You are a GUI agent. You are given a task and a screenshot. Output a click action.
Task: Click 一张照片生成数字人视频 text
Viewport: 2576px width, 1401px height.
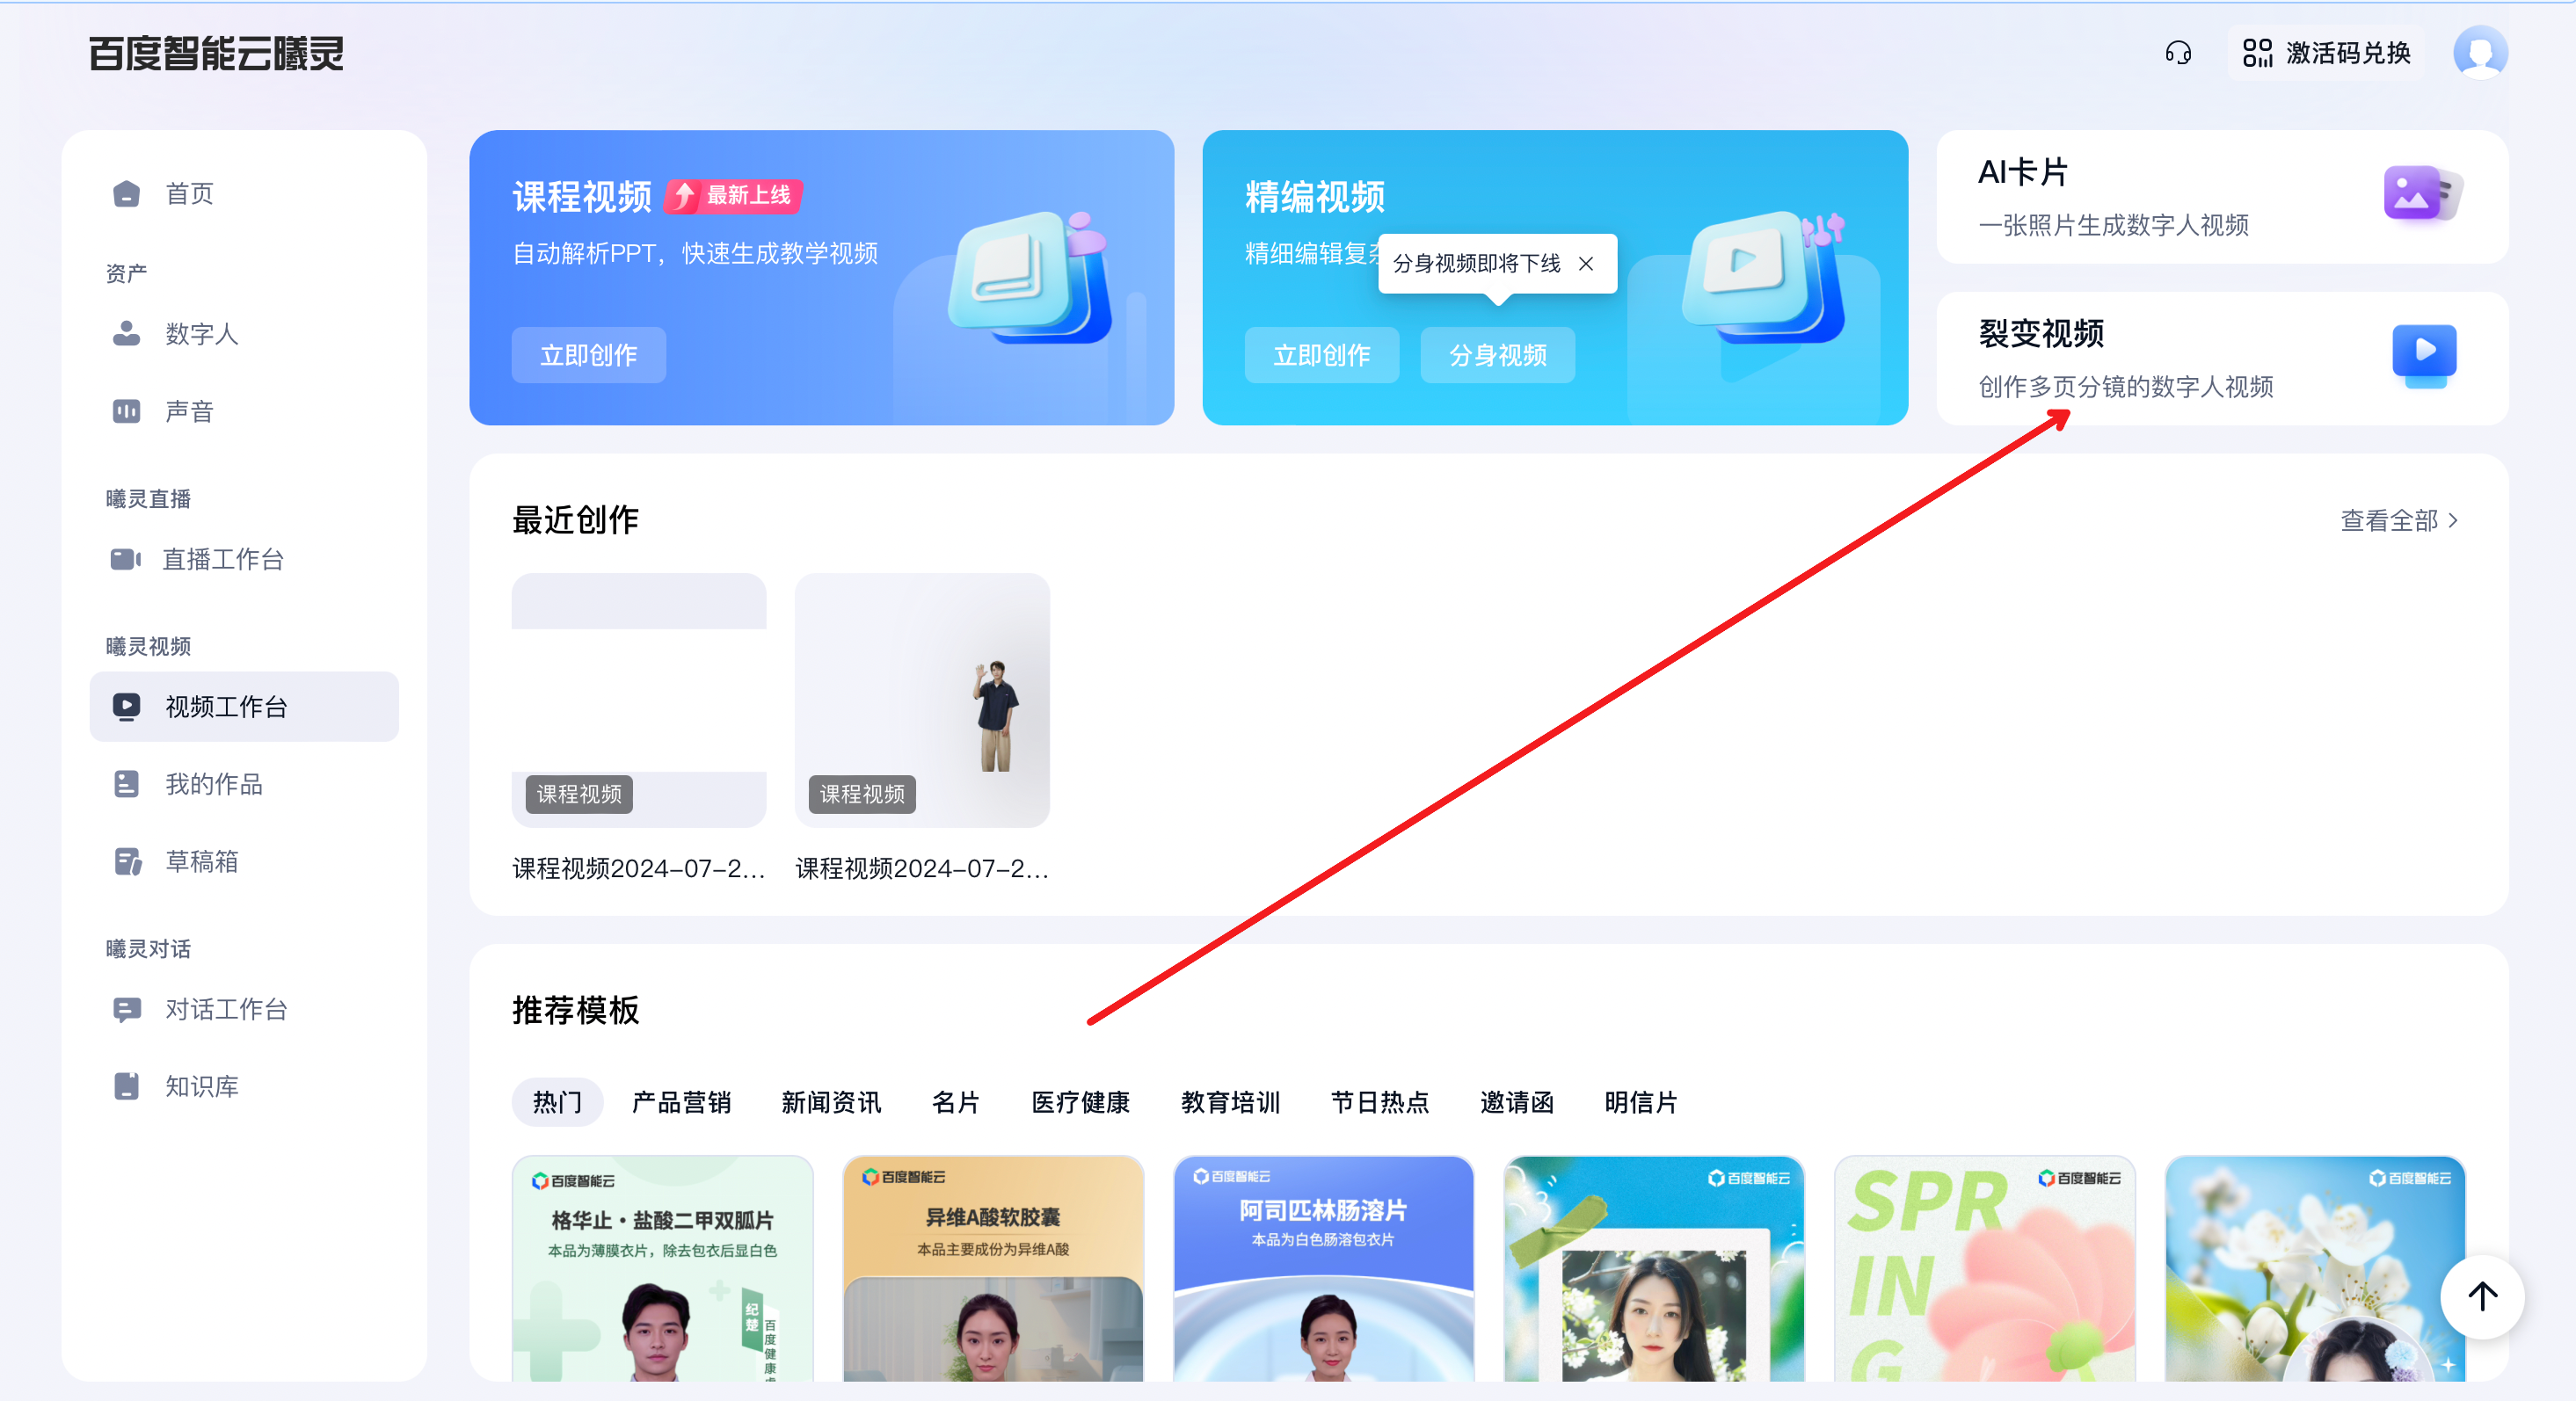click(x=2113, y=225)
